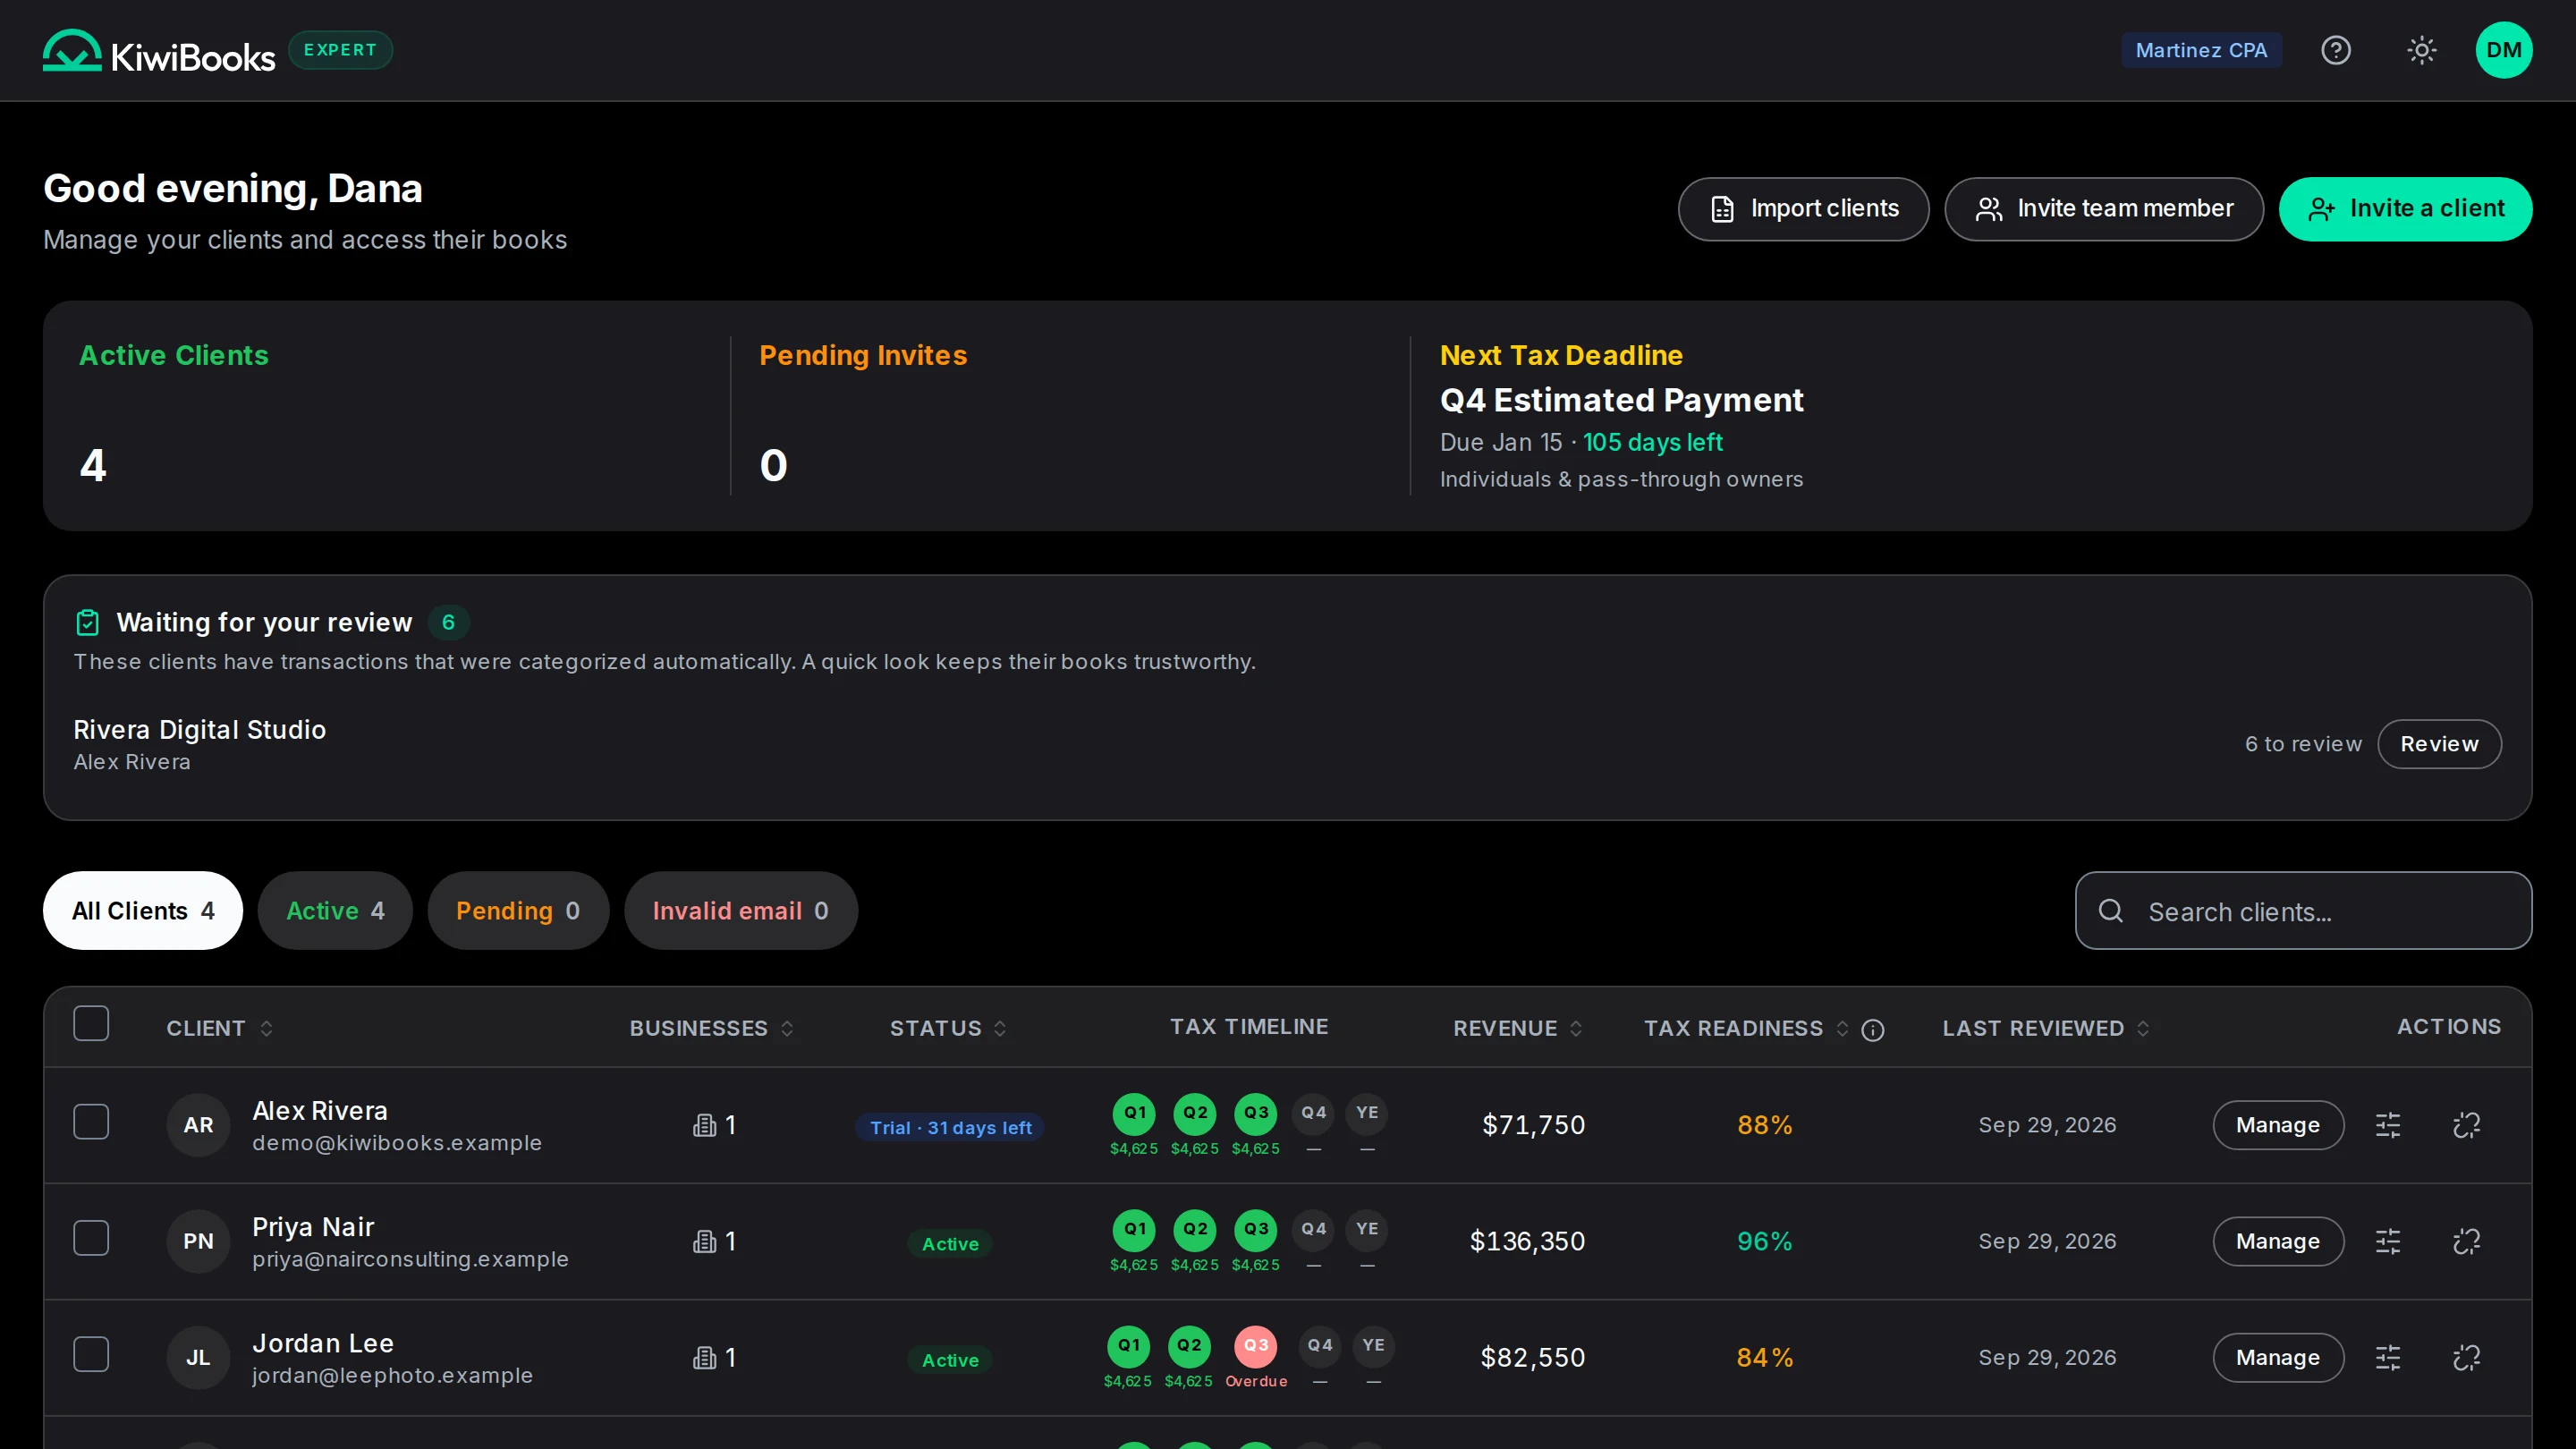2576x1449 pixels.
Task: Click Priya Nair's Q4 timeline marker
Action: pyautogui.click(x=1314, y=1229)
